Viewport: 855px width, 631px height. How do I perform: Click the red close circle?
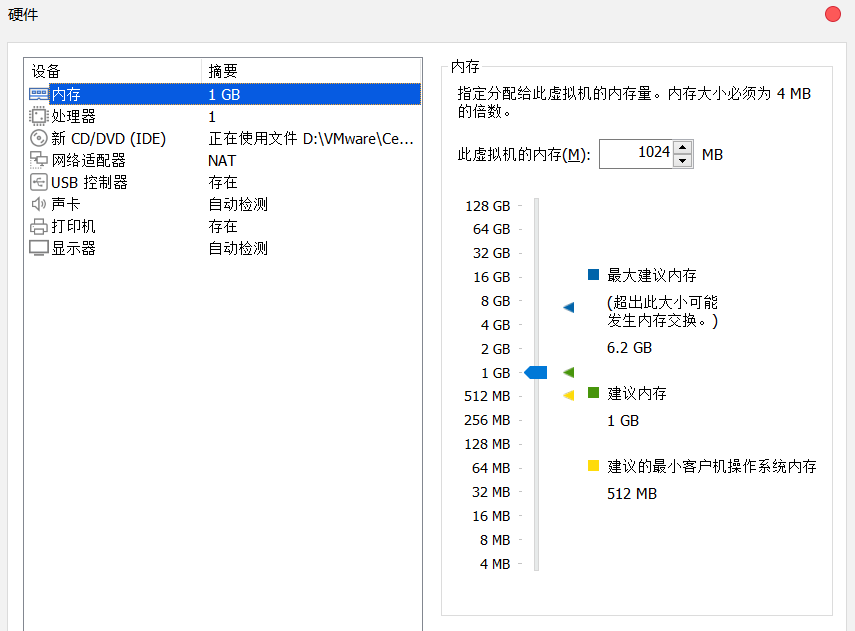832,14
